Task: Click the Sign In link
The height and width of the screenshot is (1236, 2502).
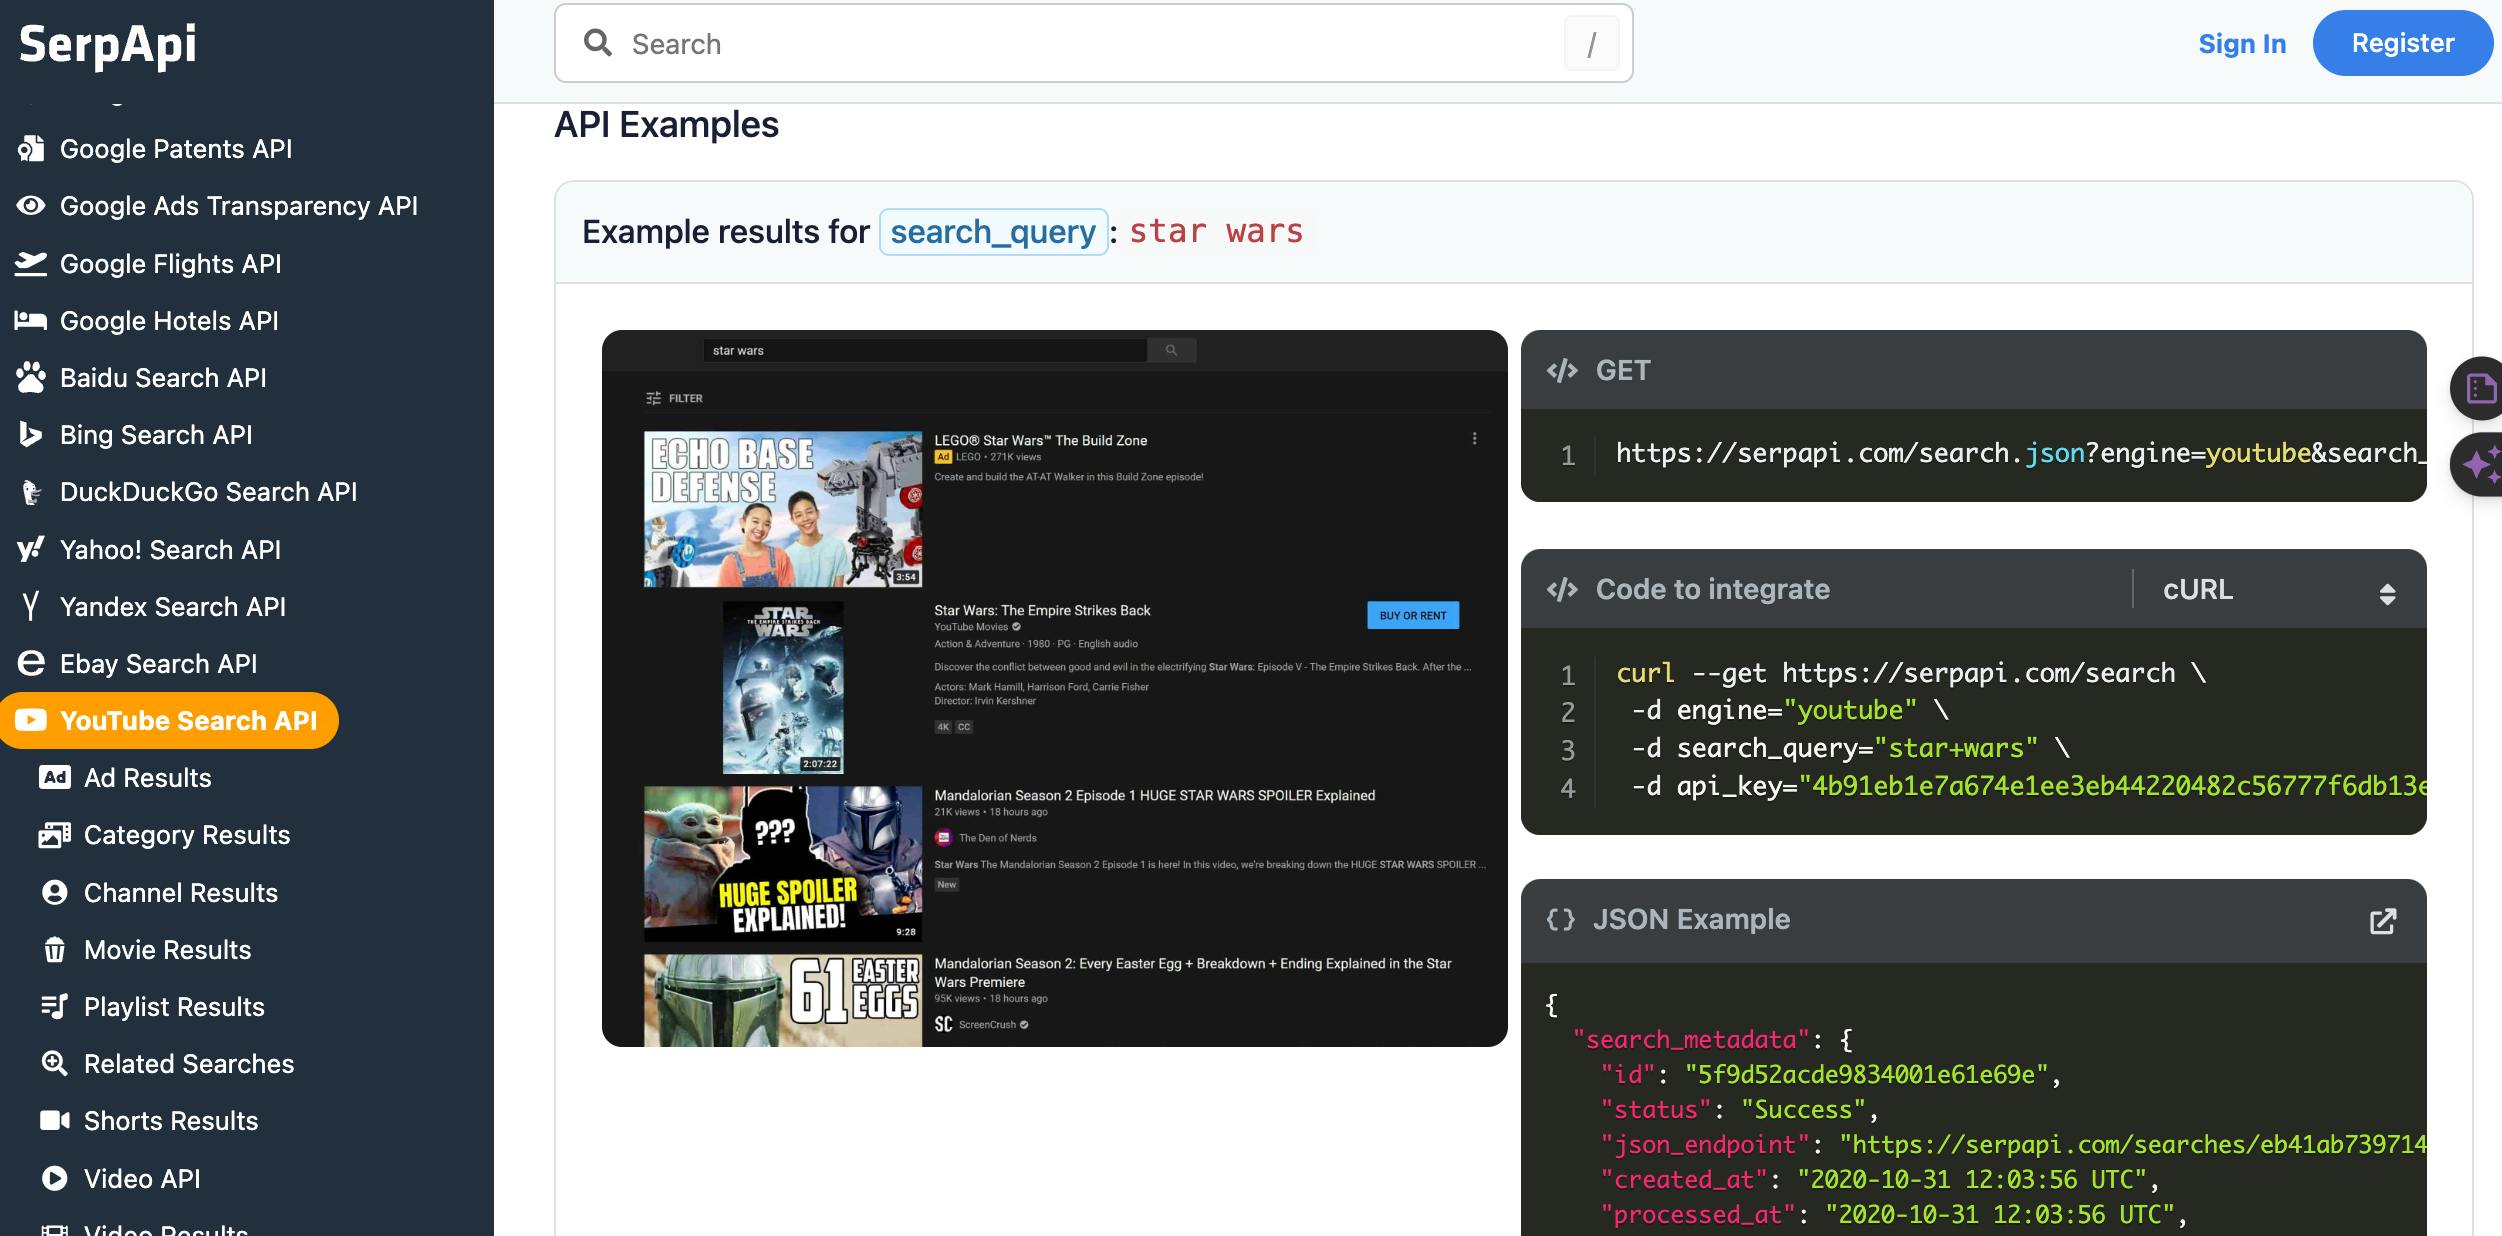Action: point(2242,44)
